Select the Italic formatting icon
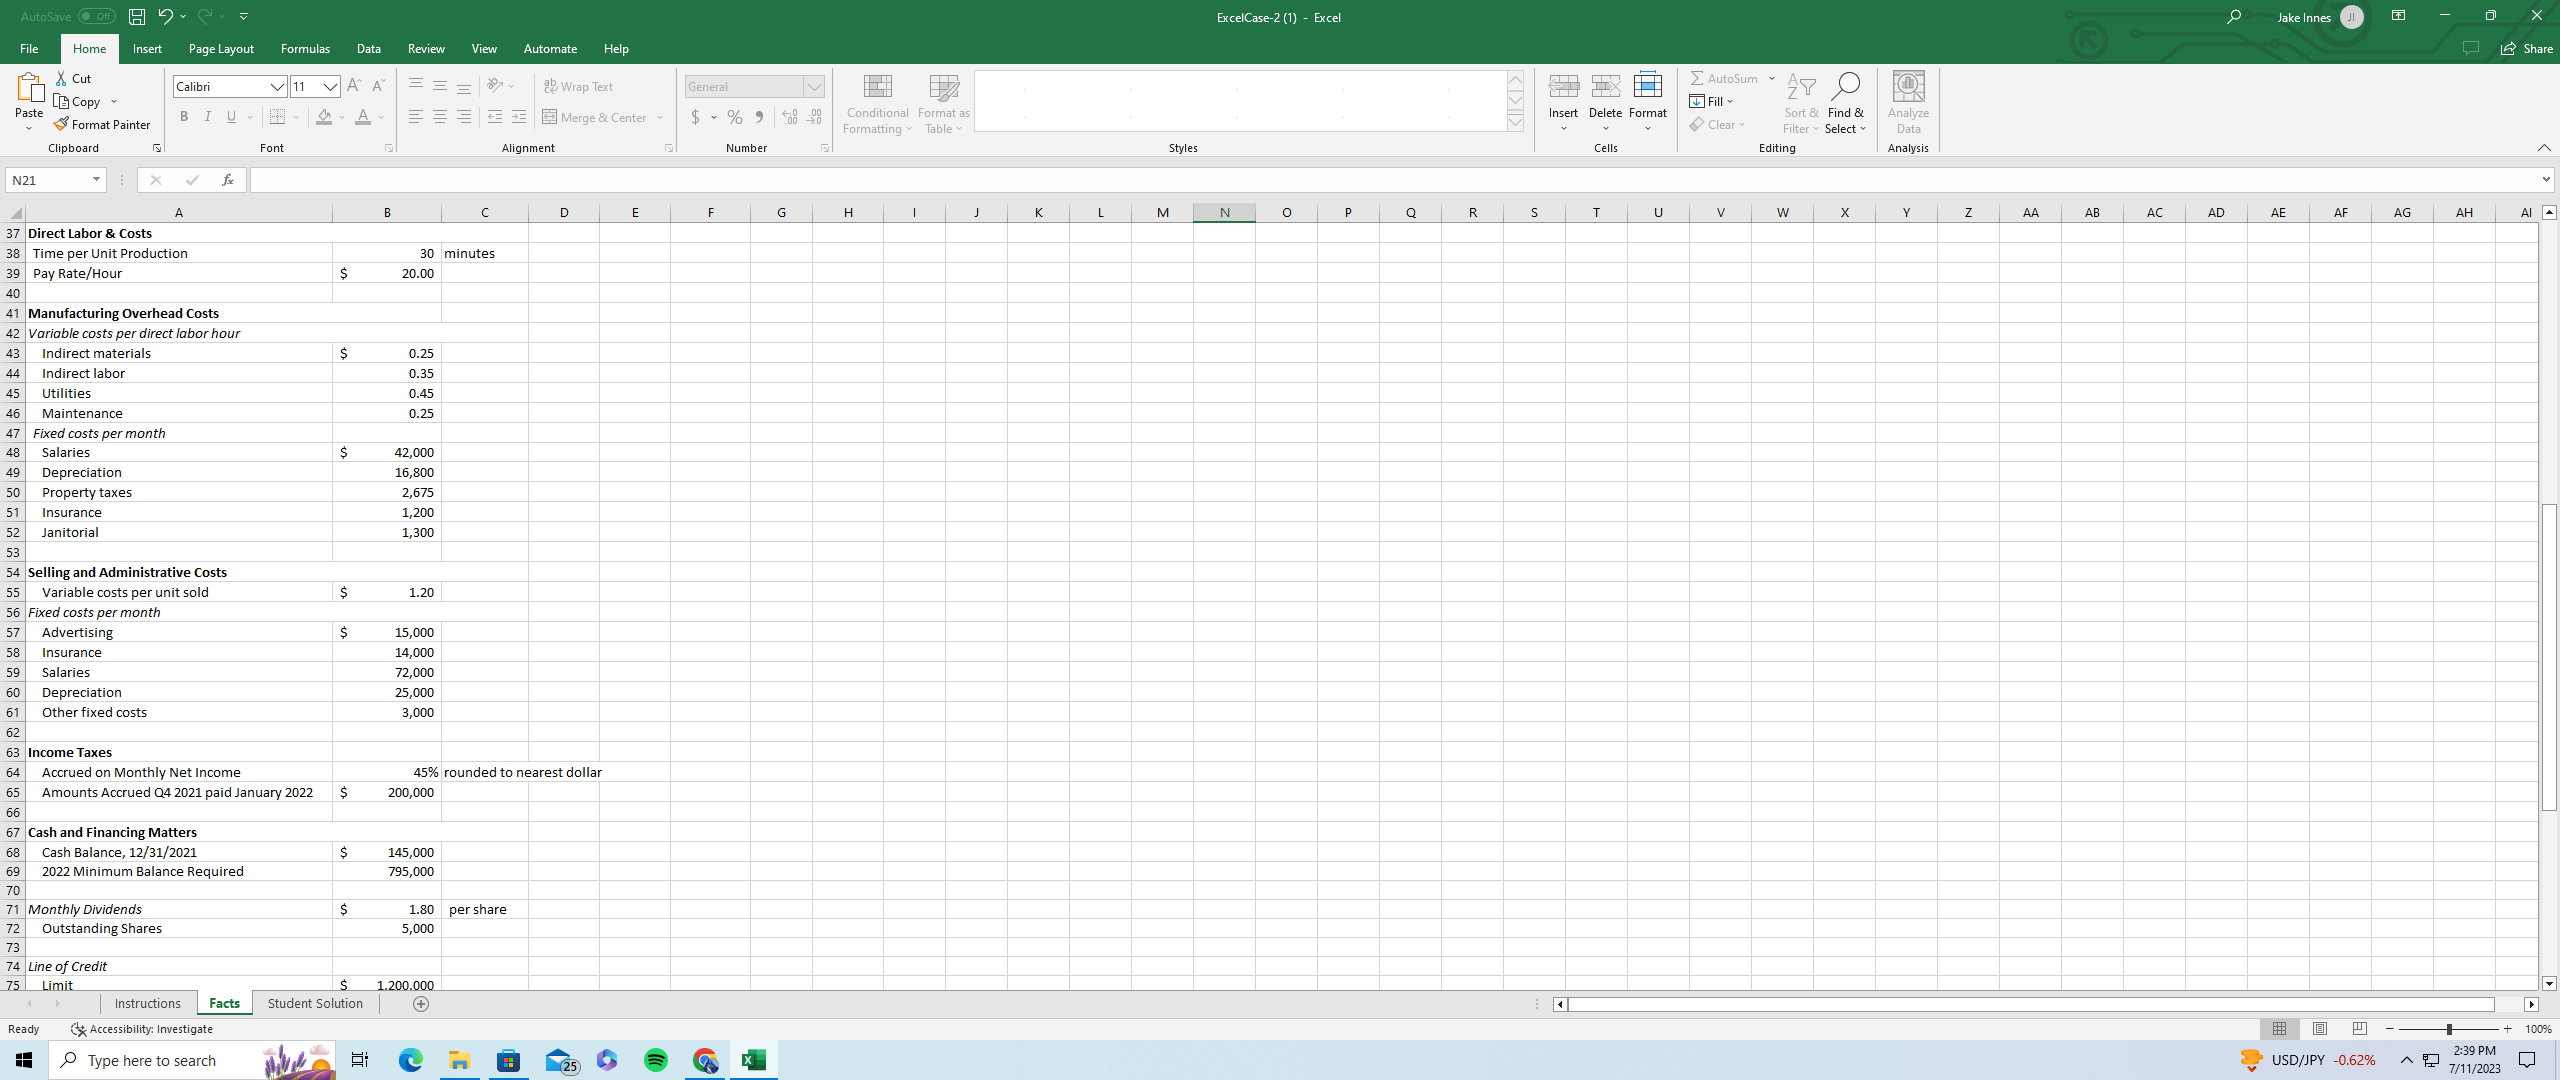 pos(208,117)
